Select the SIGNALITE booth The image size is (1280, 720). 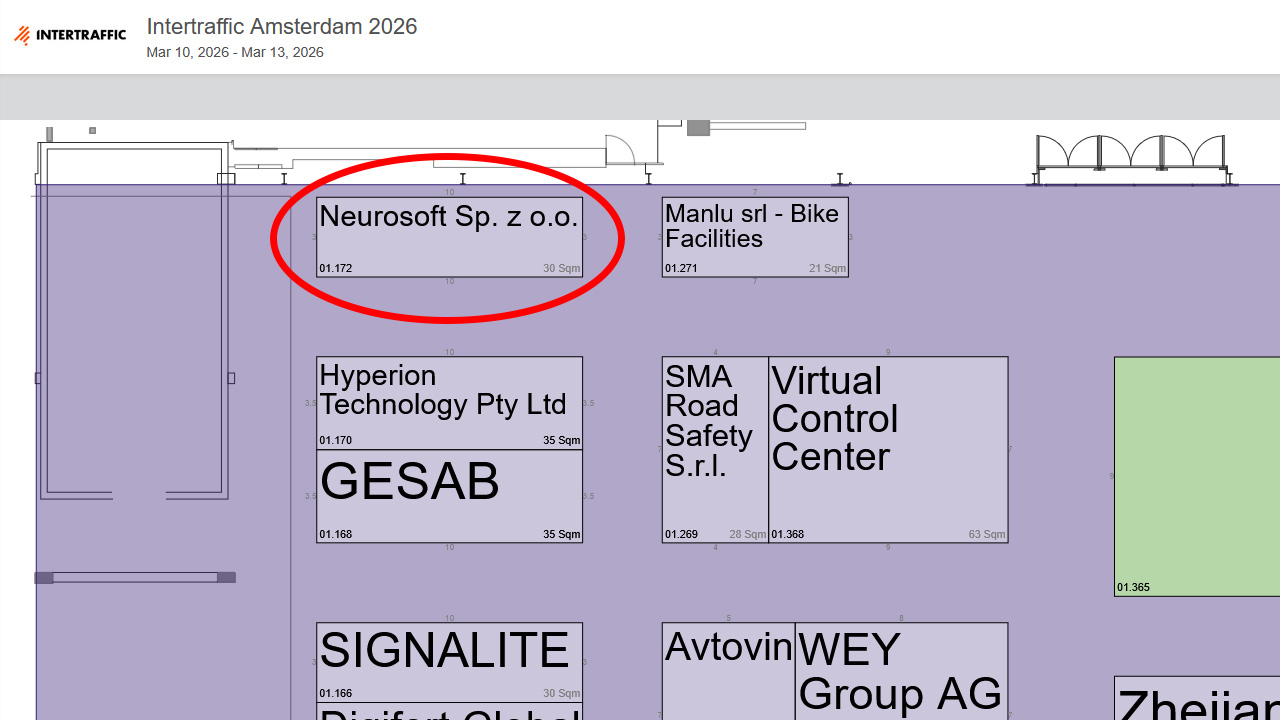point(449,661)
